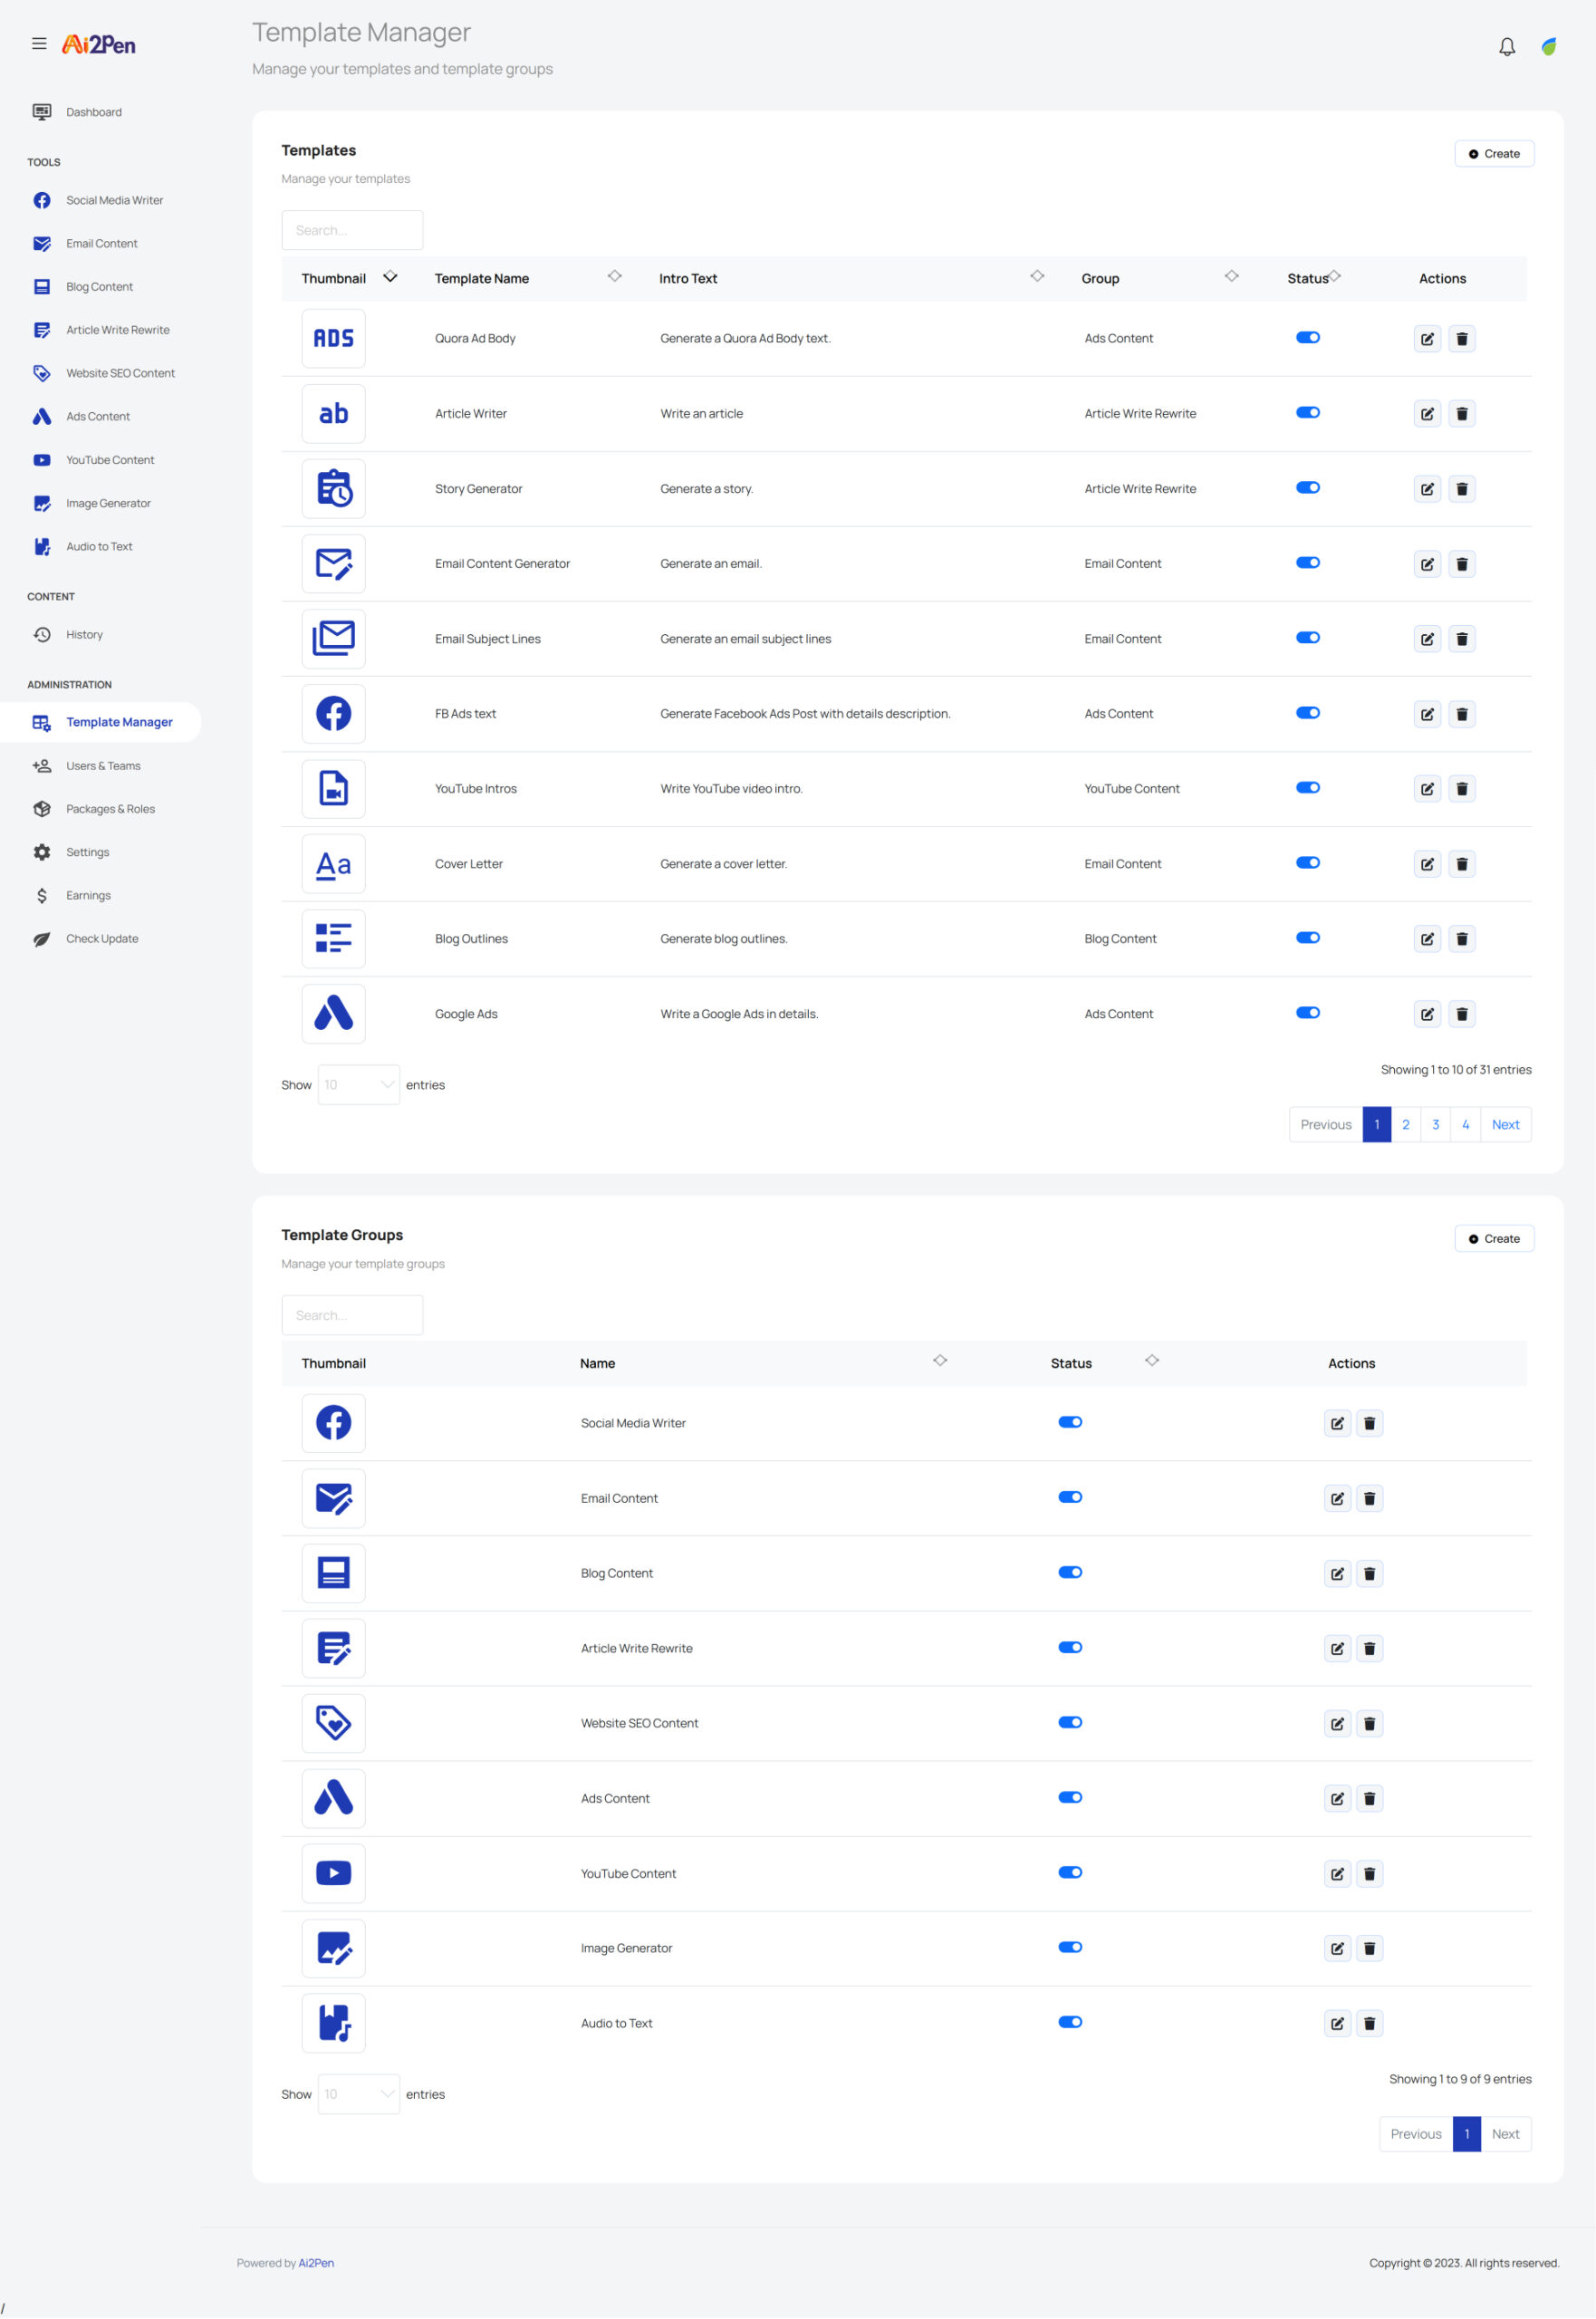Click edit icon for Quora Ad Body

click(1427, 339)
